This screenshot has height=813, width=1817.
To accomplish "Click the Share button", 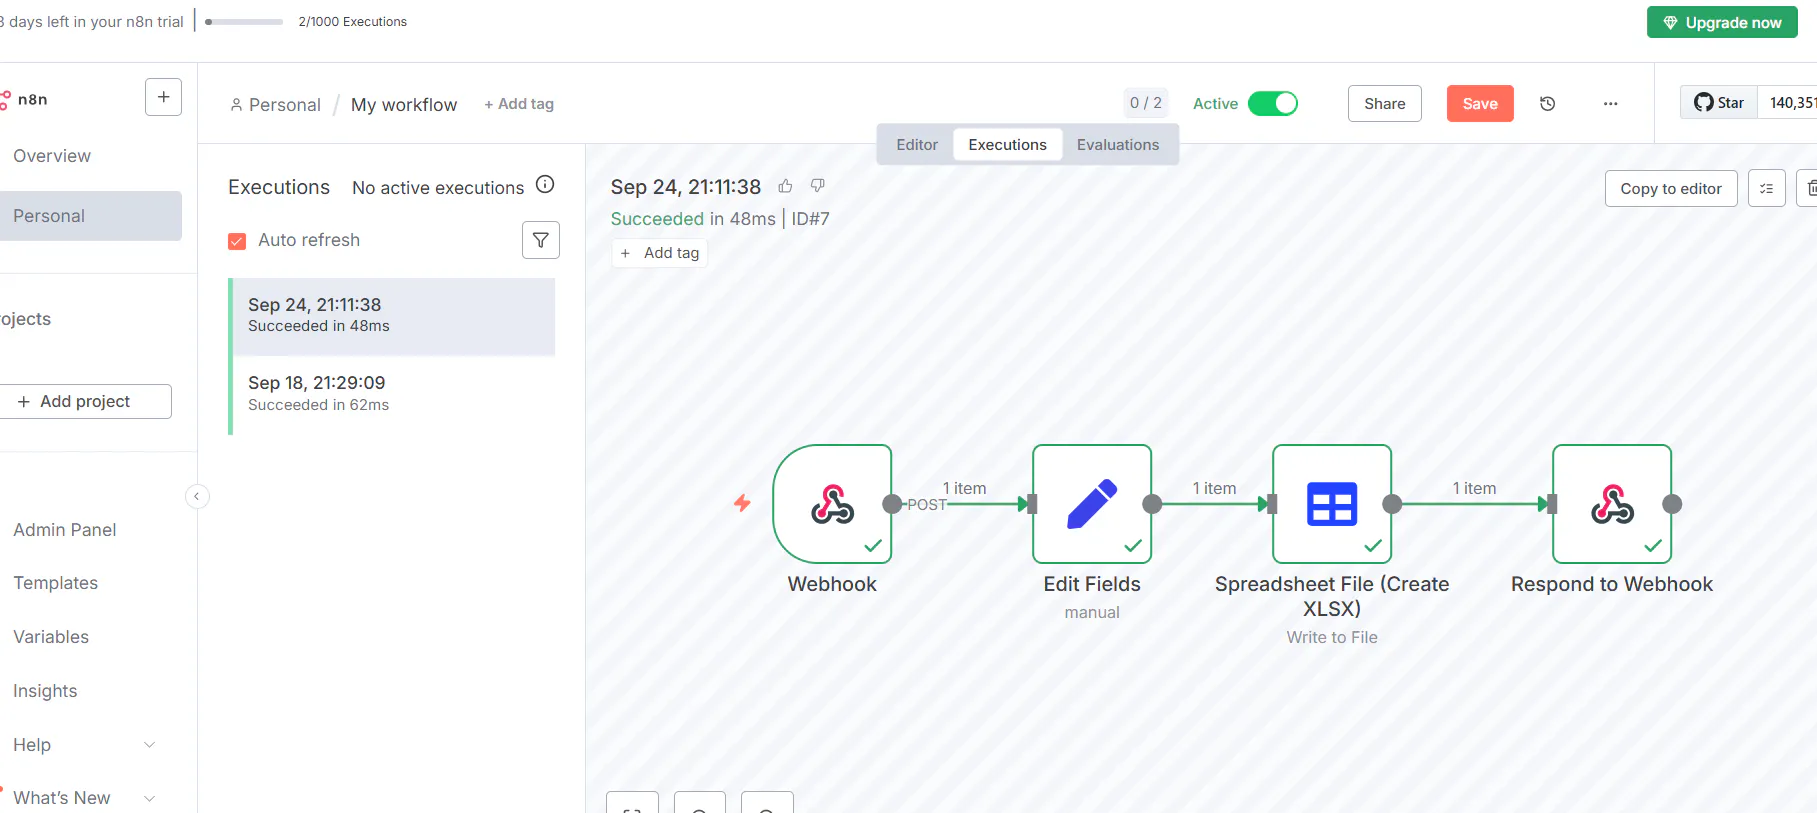I will pyautogui.click(x=1385, y=104).
